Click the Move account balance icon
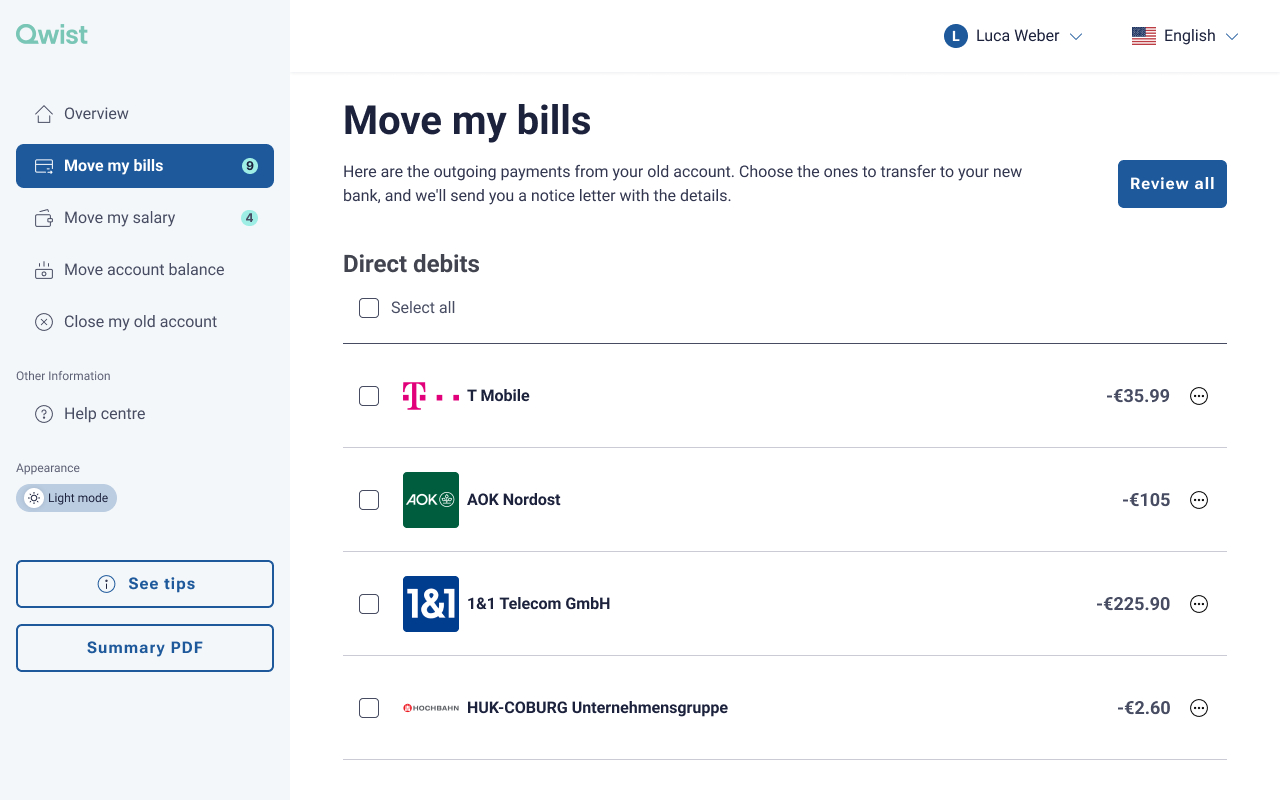 tap(44, 270)
